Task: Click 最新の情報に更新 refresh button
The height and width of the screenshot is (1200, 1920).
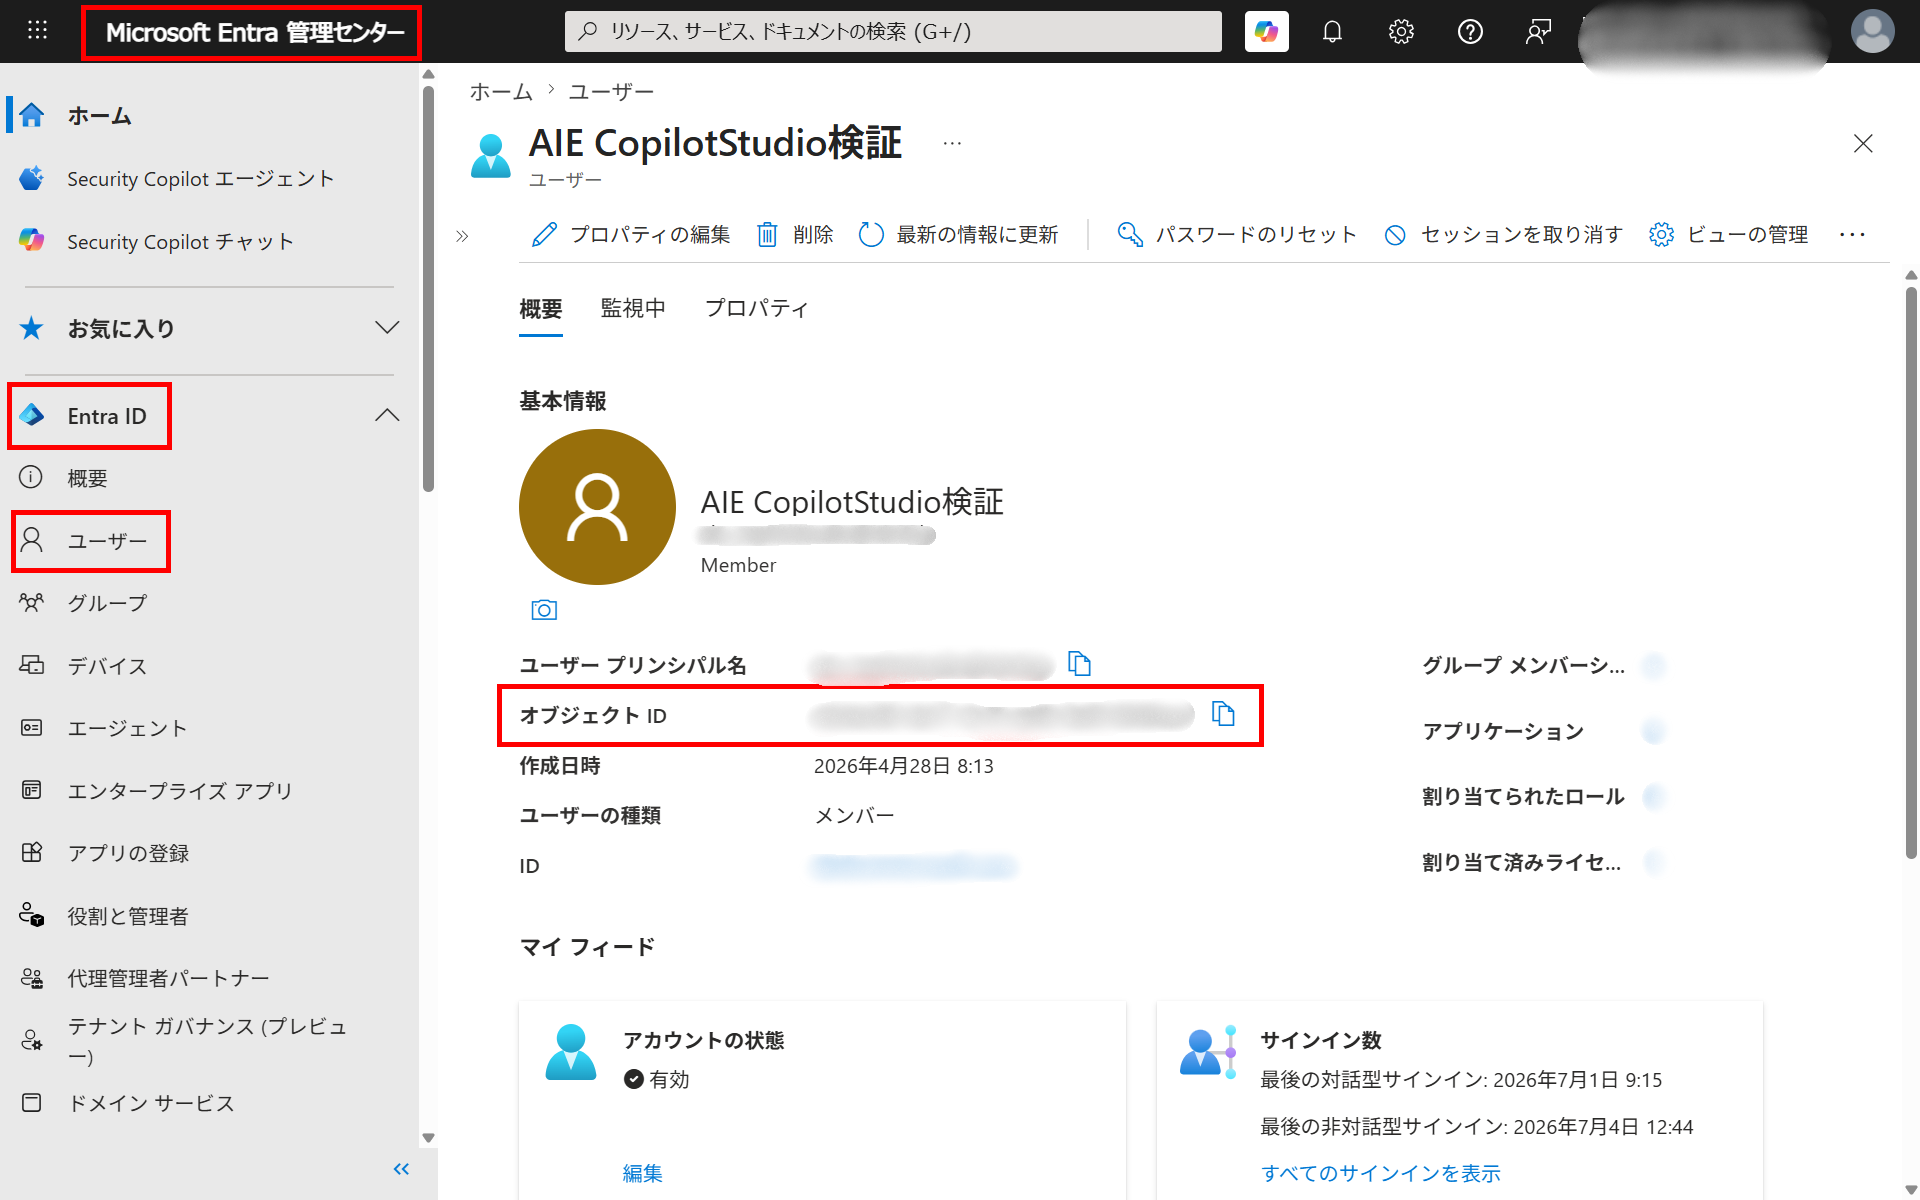Action: click(x=959, y=235)
